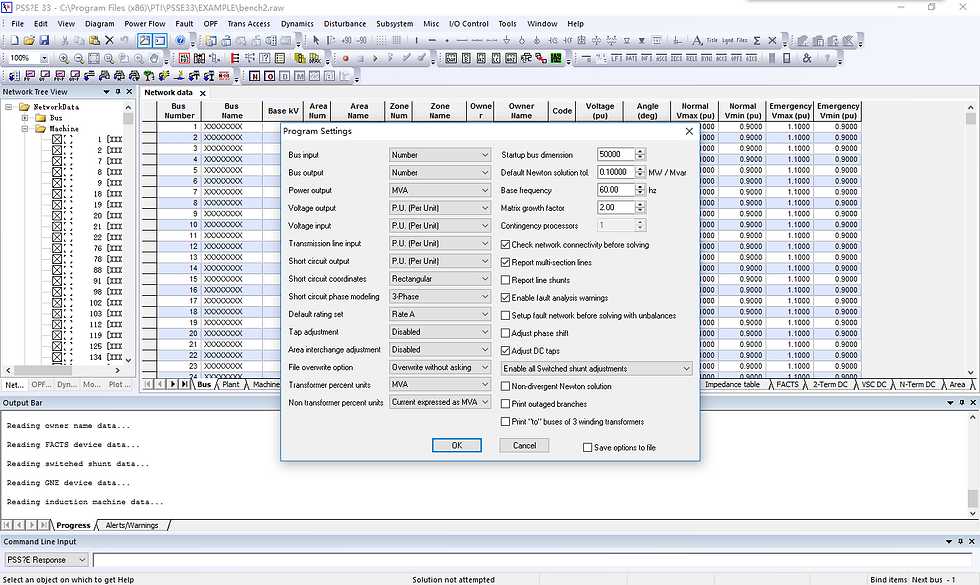Click the text annotation letter A icon

[x=697, y=41]
